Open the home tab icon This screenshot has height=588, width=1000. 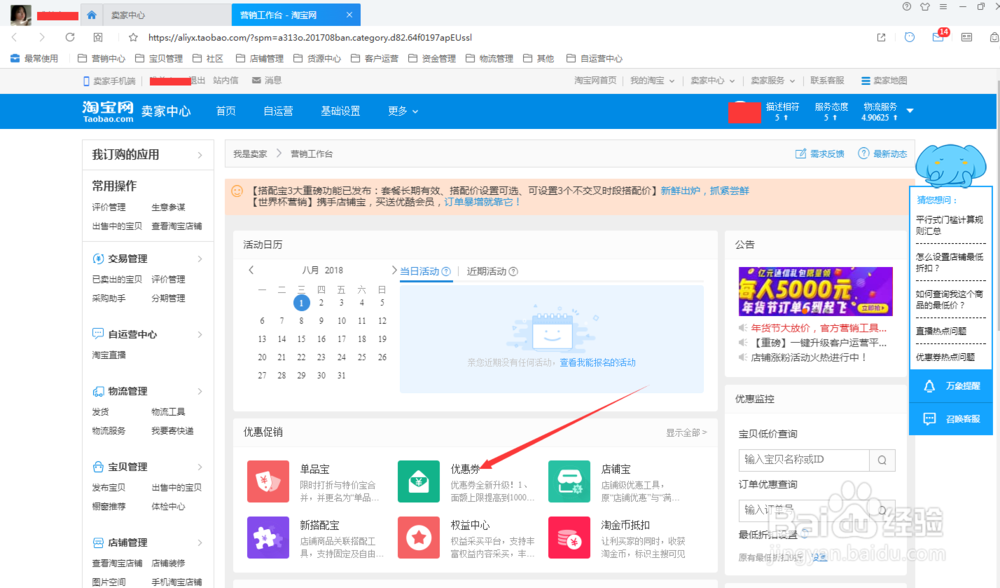tap(92, 15)
